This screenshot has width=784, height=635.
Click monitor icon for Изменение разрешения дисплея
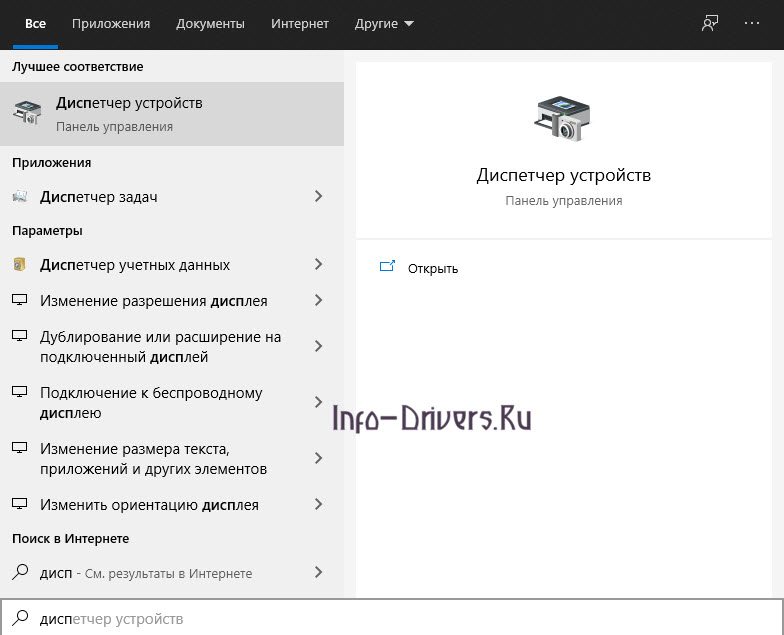[x=20, y=301]
